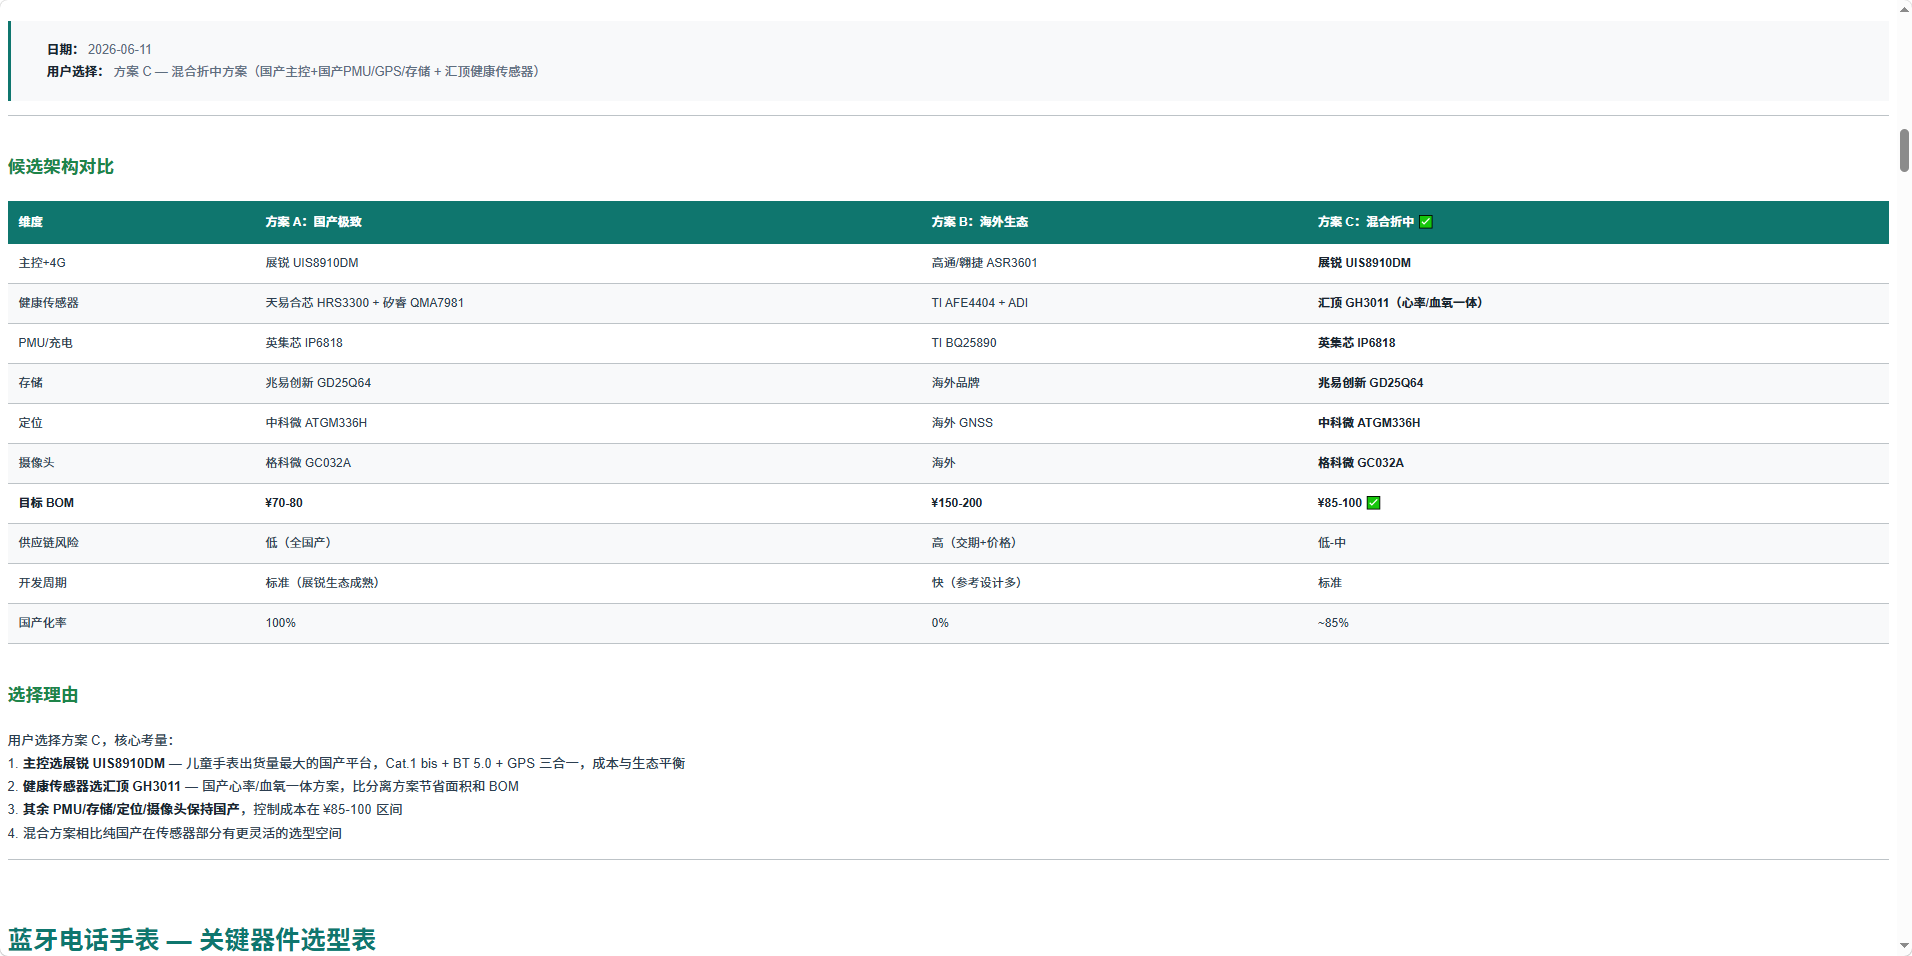Click the 低-中 risk cell

[x=1332, y=543]
